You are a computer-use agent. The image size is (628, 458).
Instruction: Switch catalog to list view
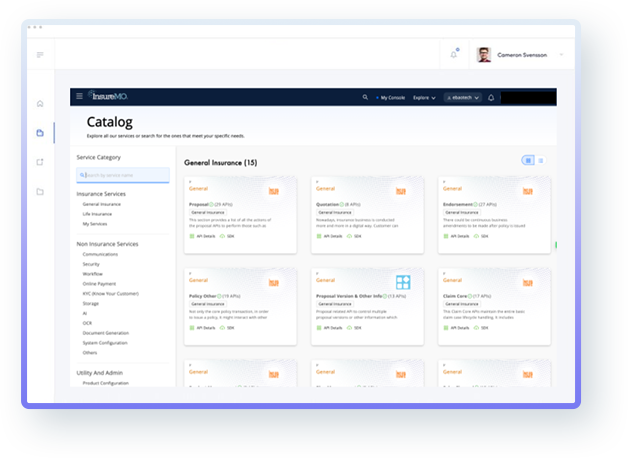(541, 161)
